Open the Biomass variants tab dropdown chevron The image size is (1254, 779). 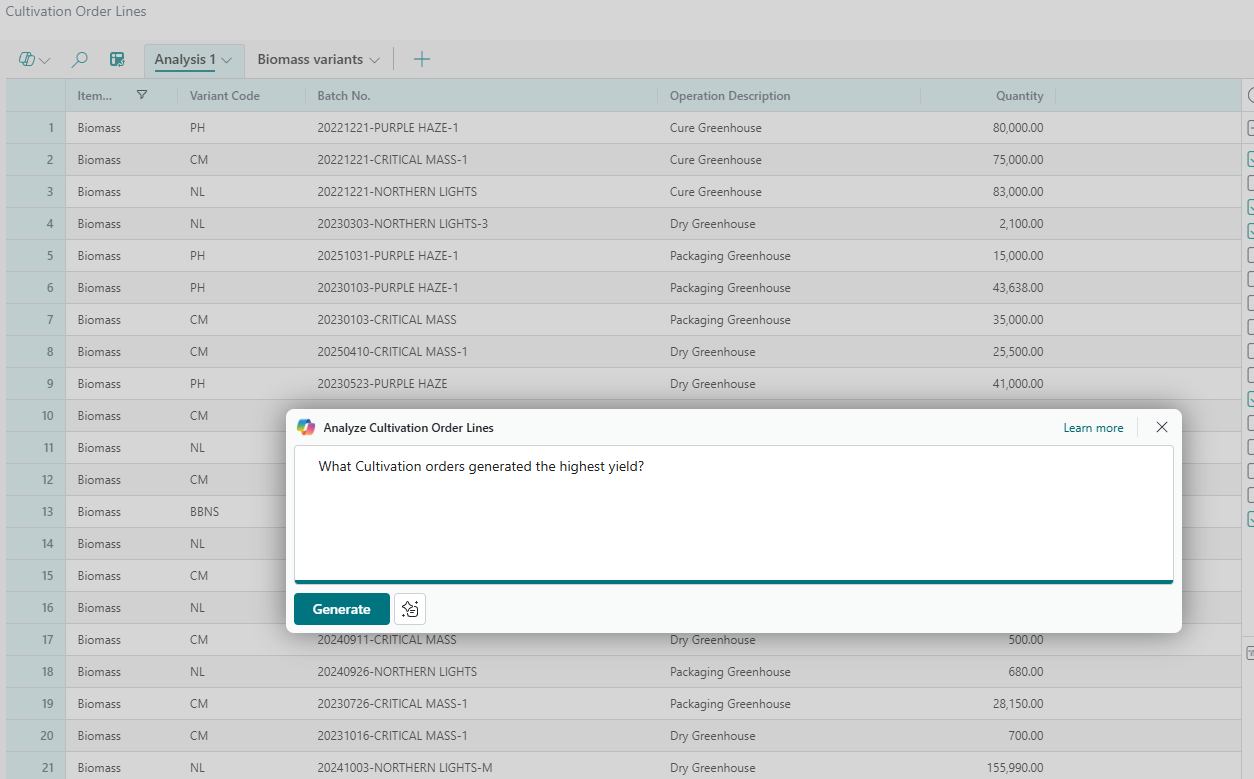coord(375,60)
